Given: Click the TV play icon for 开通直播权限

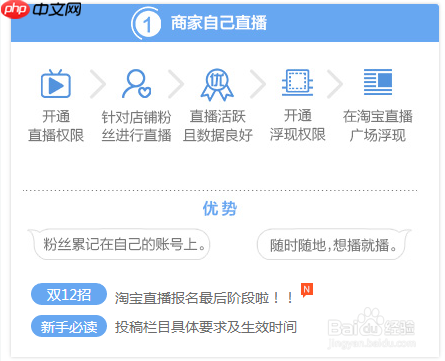Looking at the screenshot, I should (x=56, y=84).
